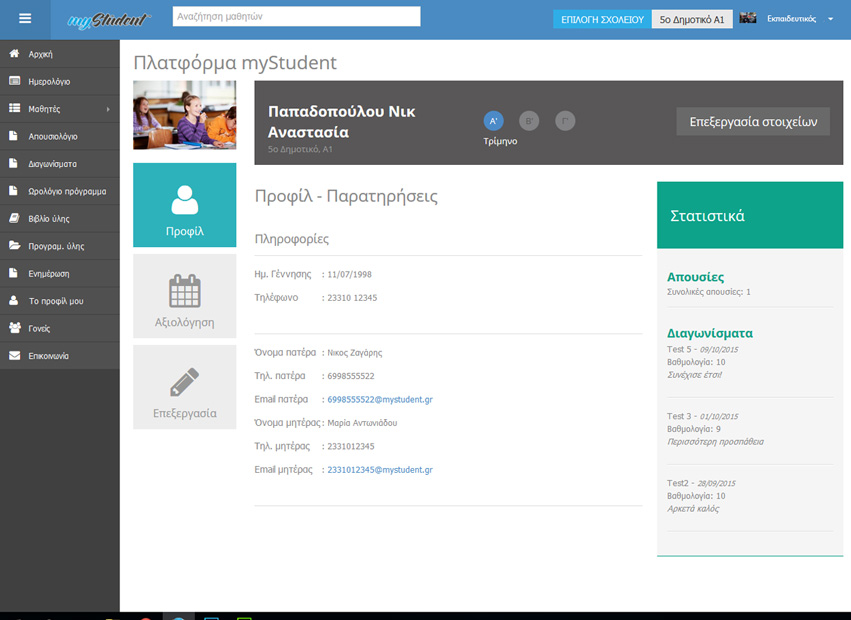Click the student classroom photo thumbnail
Viewport: 851px width, 620px height.
[x=185, y=115]
